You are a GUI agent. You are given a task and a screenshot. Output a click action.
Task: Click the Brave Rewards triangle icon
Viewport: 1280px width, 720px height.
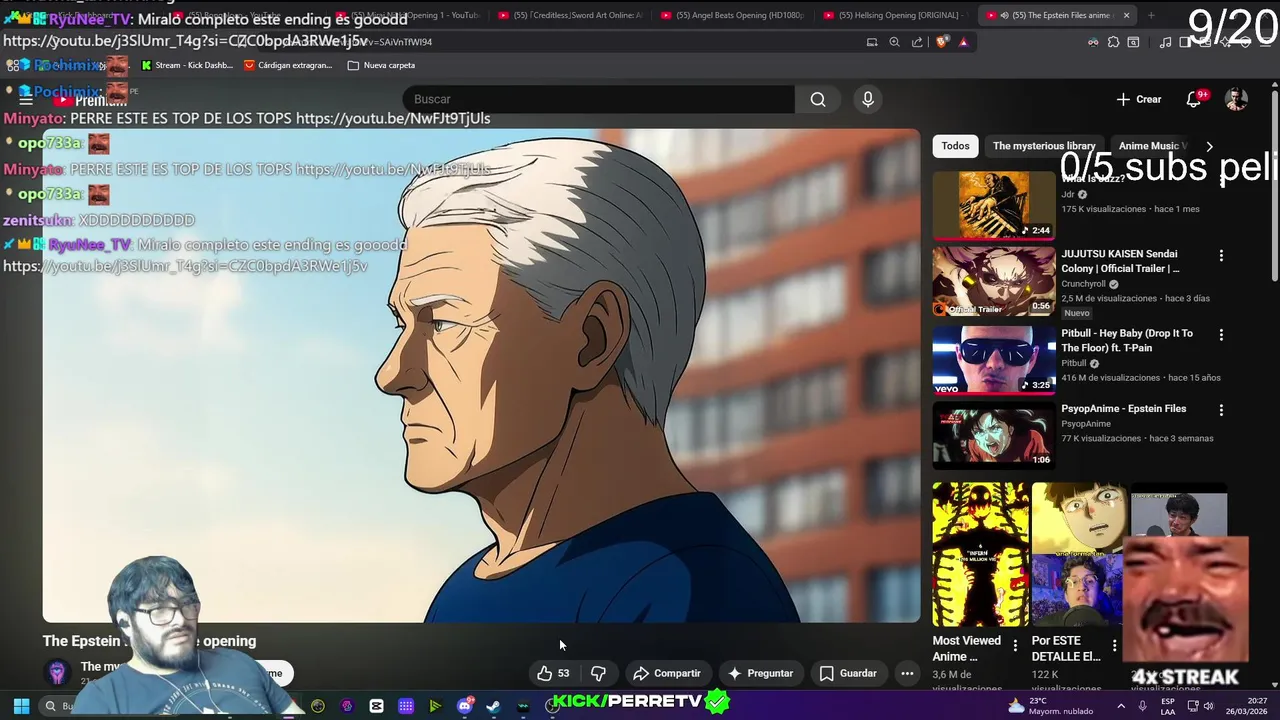point(963,42)
